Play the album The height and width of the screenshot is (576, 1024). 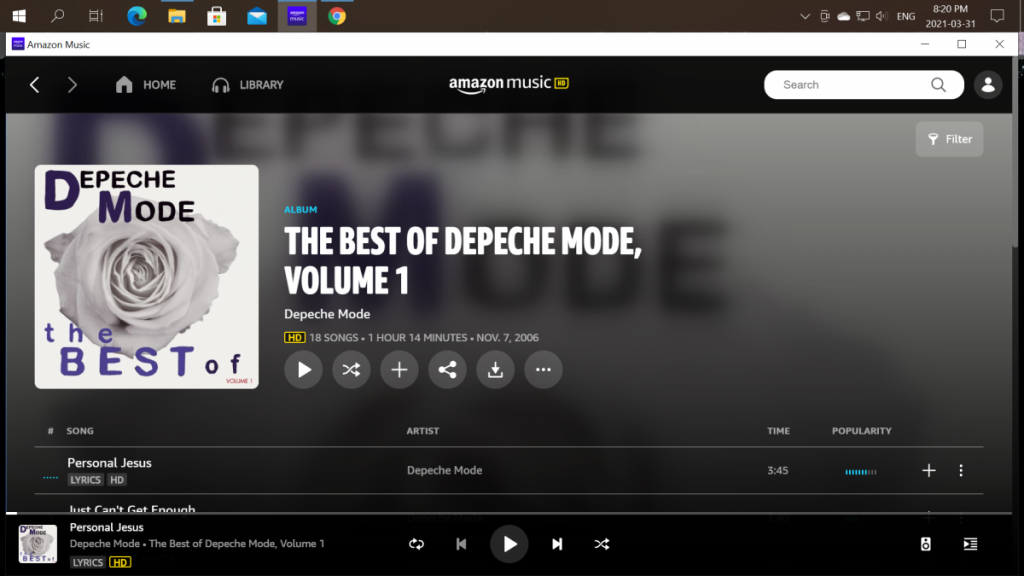pyautogui.click(x=304, y=370)
